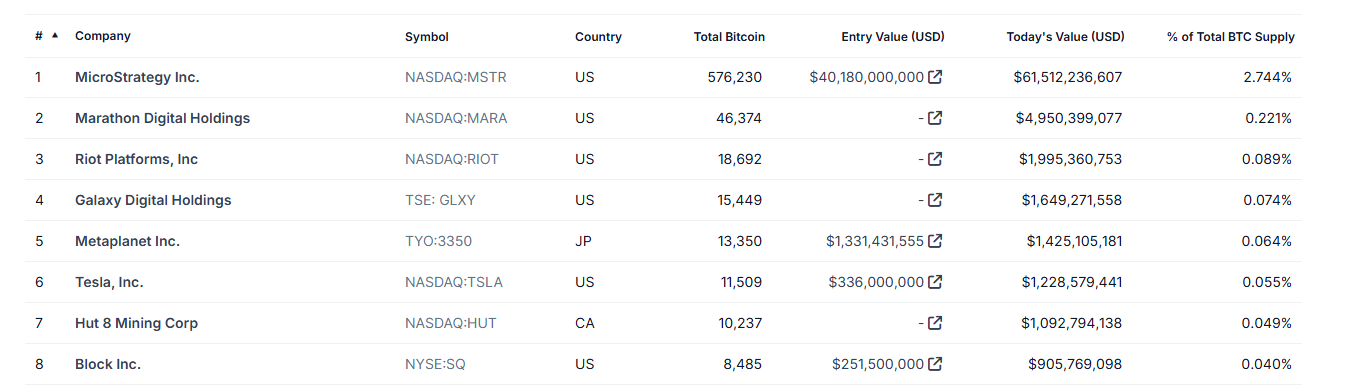Select the NASDAQ:MARA symbol

tap(456, 118)
